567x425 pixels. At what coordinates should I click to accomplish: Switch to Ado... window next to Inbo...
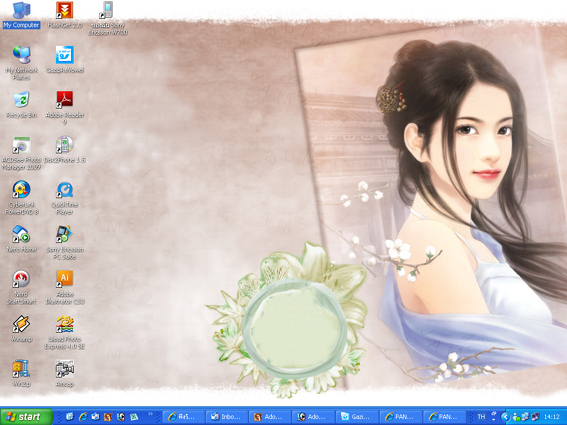270,417
